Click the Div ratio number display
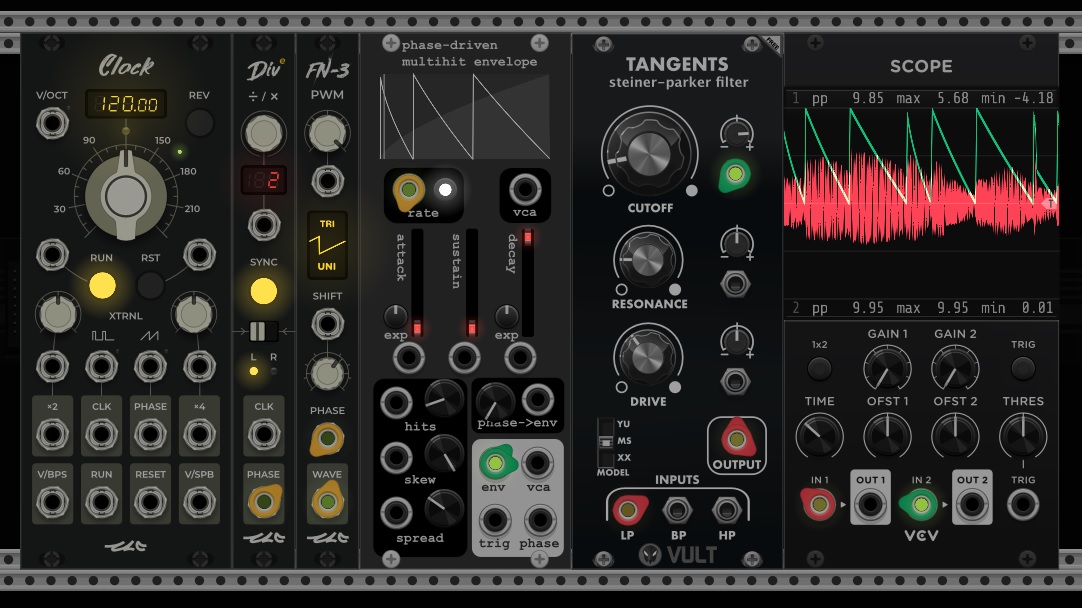The image size is (1082, 608). (x=264, y=180)
